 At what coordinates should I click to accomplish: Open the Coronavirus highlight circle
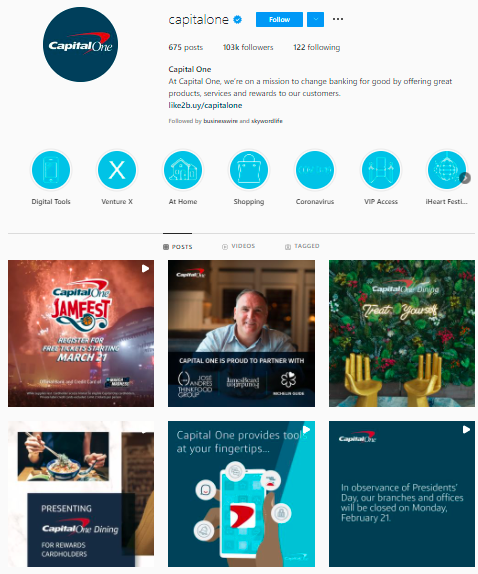(x=315, y=170)
